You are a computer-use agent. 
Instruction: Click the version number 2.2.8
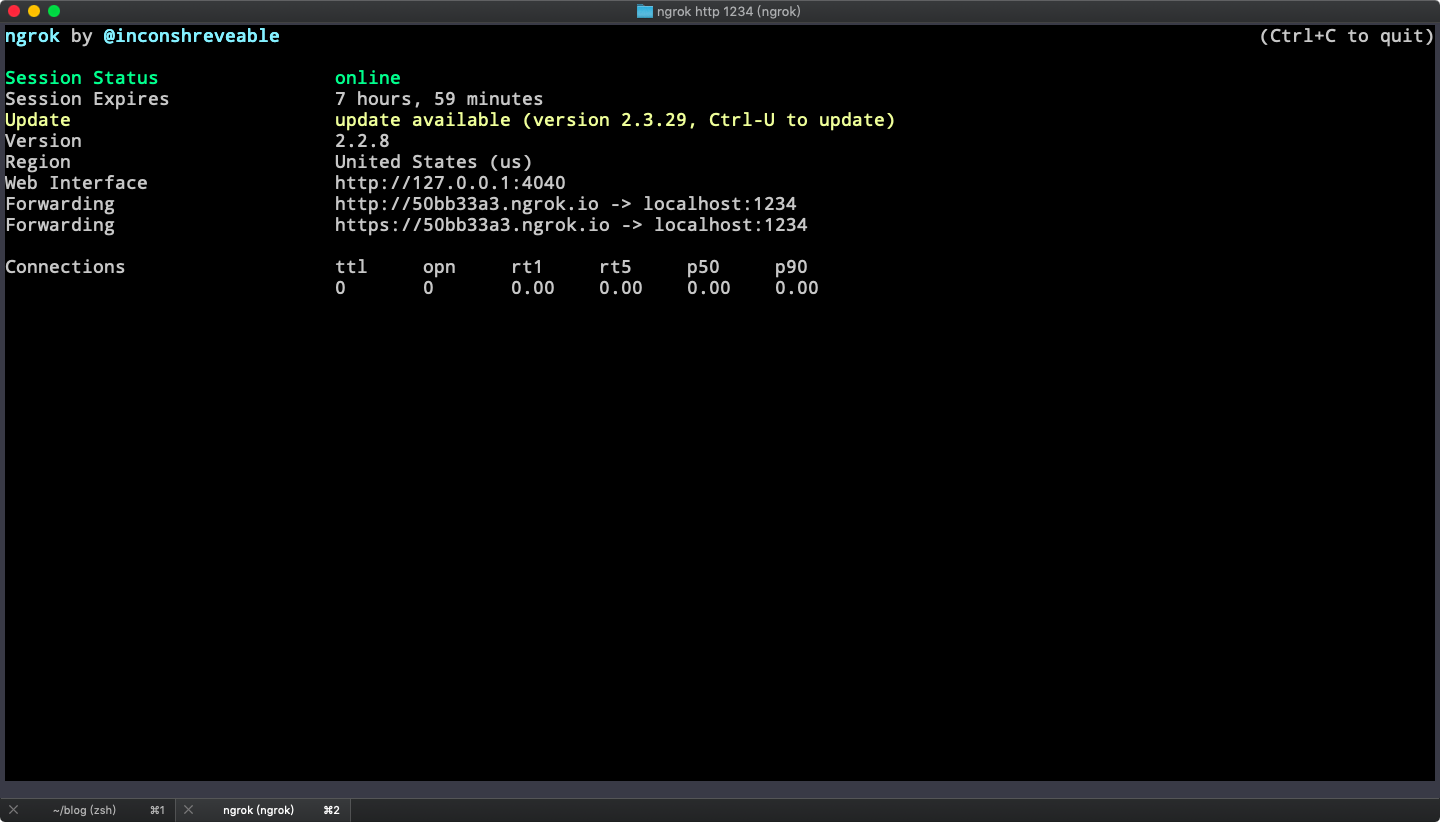pos(362,141)
